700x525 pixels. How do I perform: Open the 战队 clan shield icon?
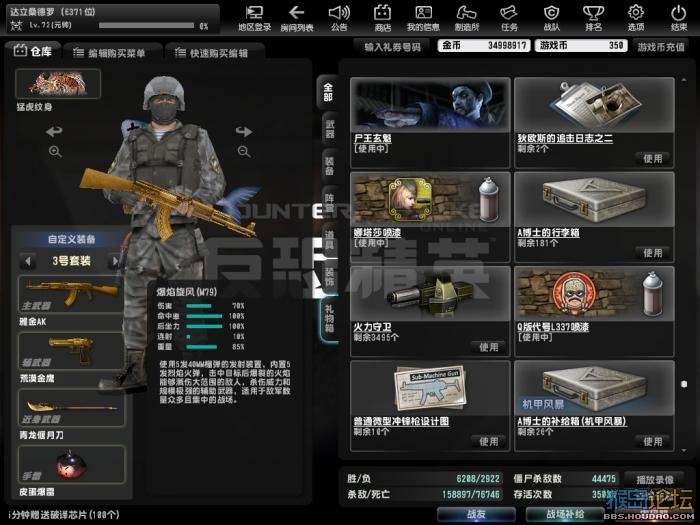551,18
